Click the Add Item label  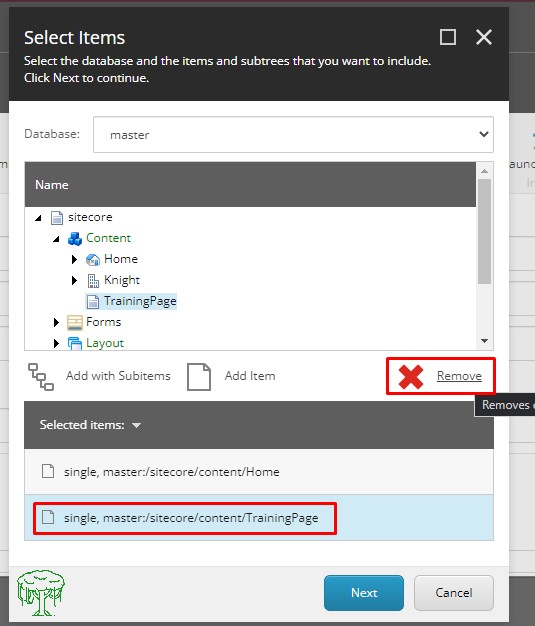[250, 376]
